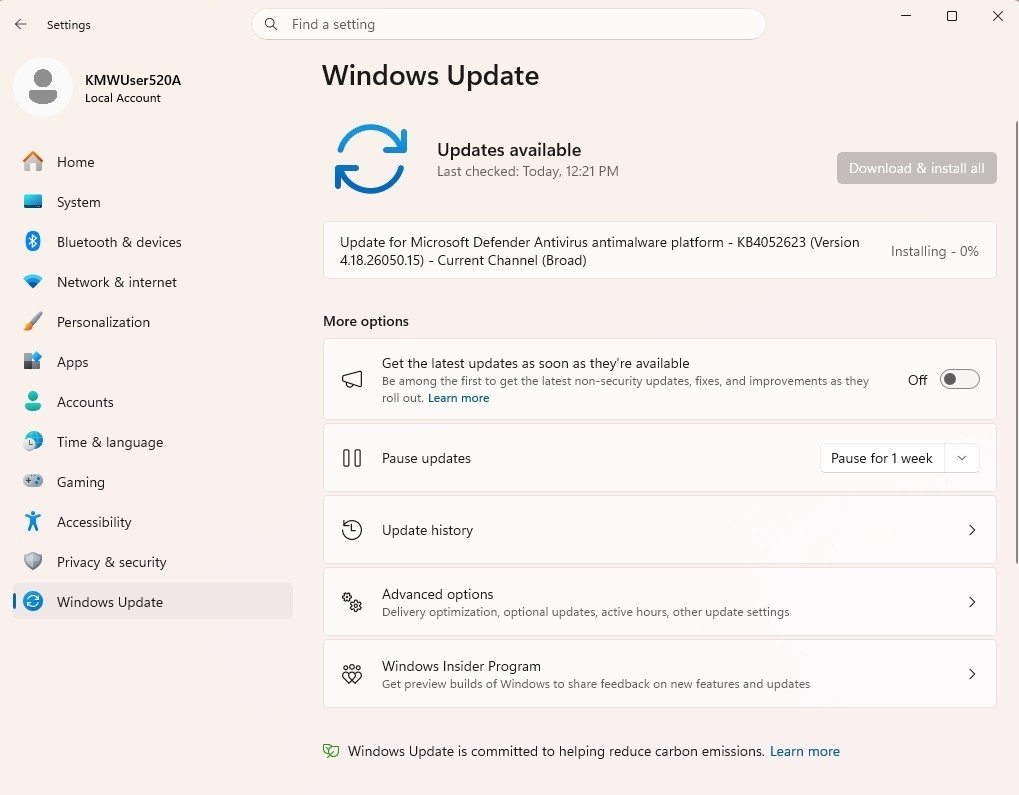The image size is (1019, 795).
Task: Click the Accounts person icon
Action: click(x=32, y=401)
